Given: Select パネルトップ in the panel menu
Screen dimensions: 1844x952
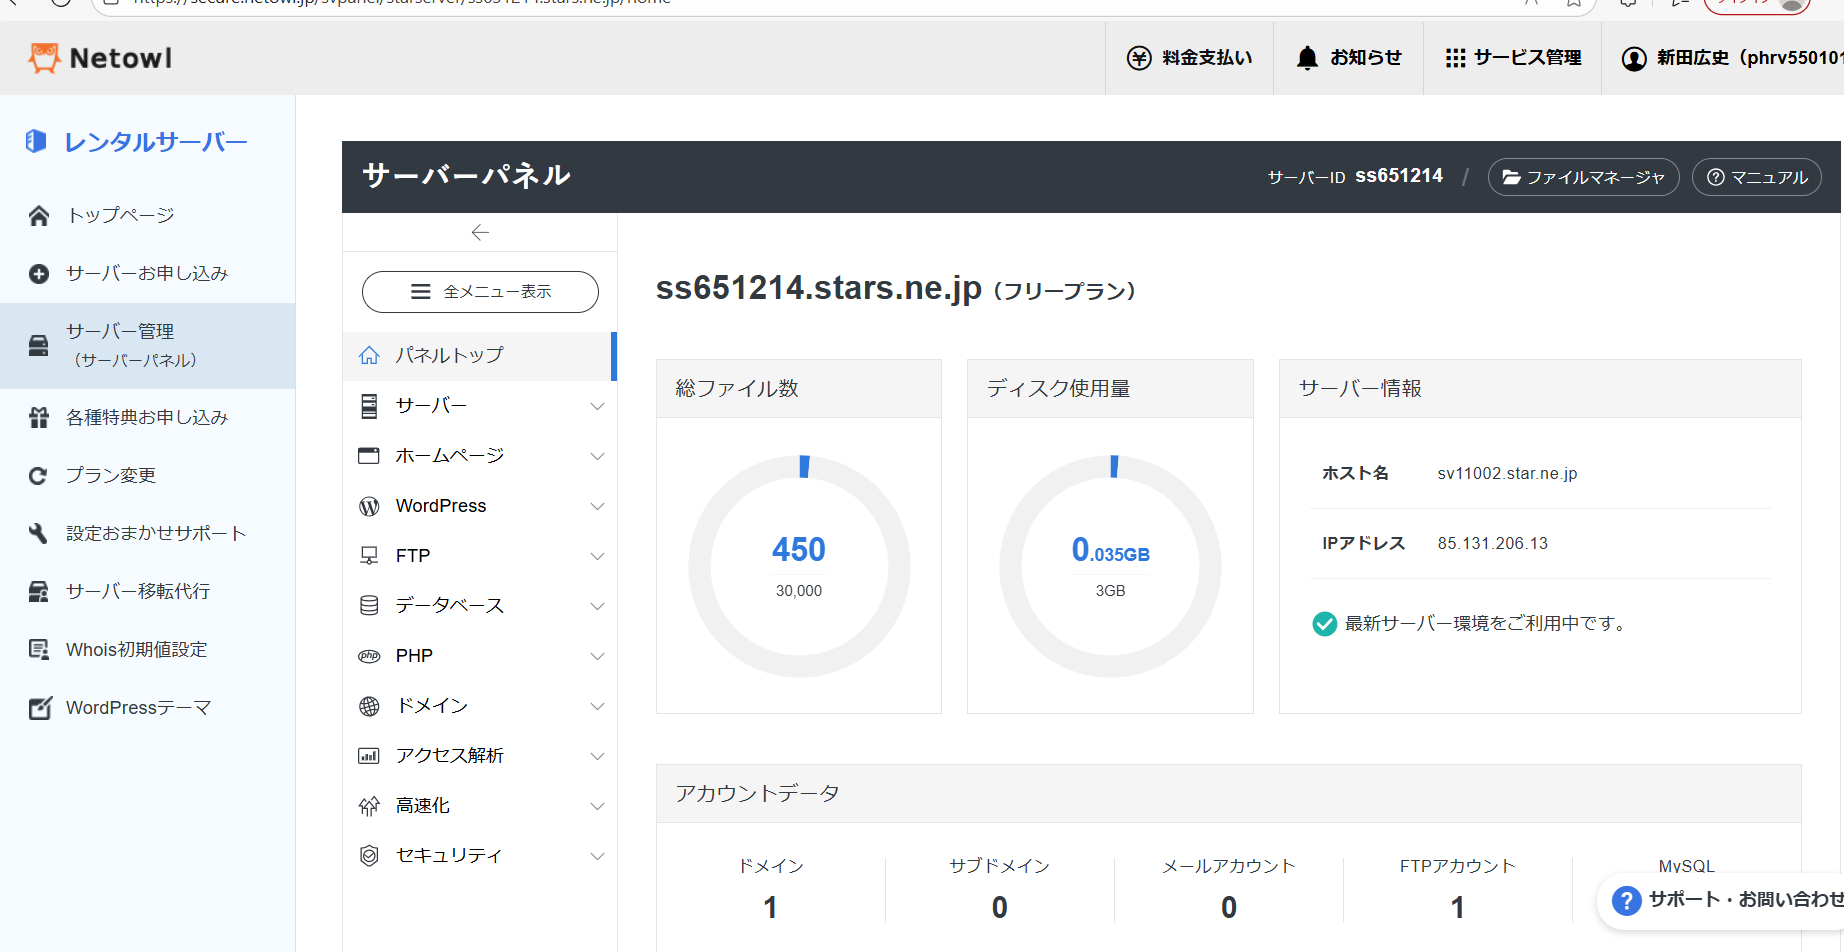Looking at the screenshot, I should pyautogui.click(x=480, y=356).
